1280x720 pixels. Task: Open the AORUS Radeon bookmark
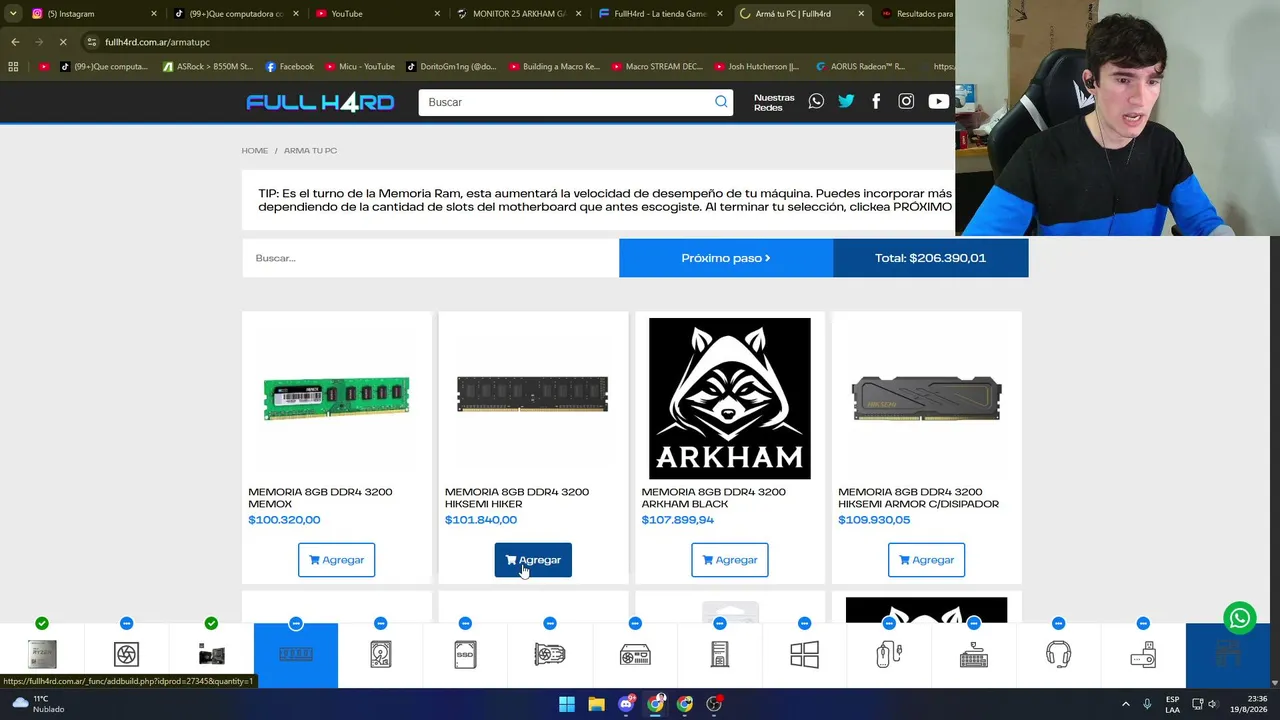click(860, 67)
